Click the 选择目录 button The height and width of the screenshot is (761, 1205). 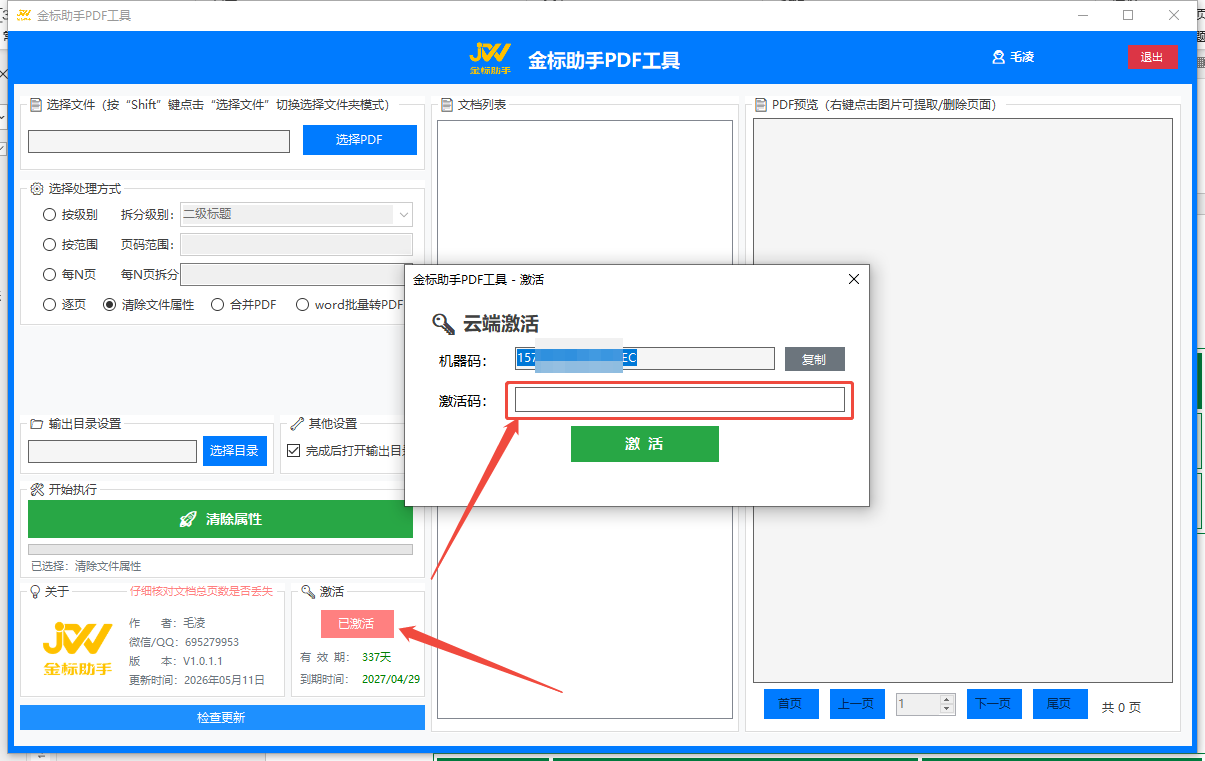(x=235, y=451)
